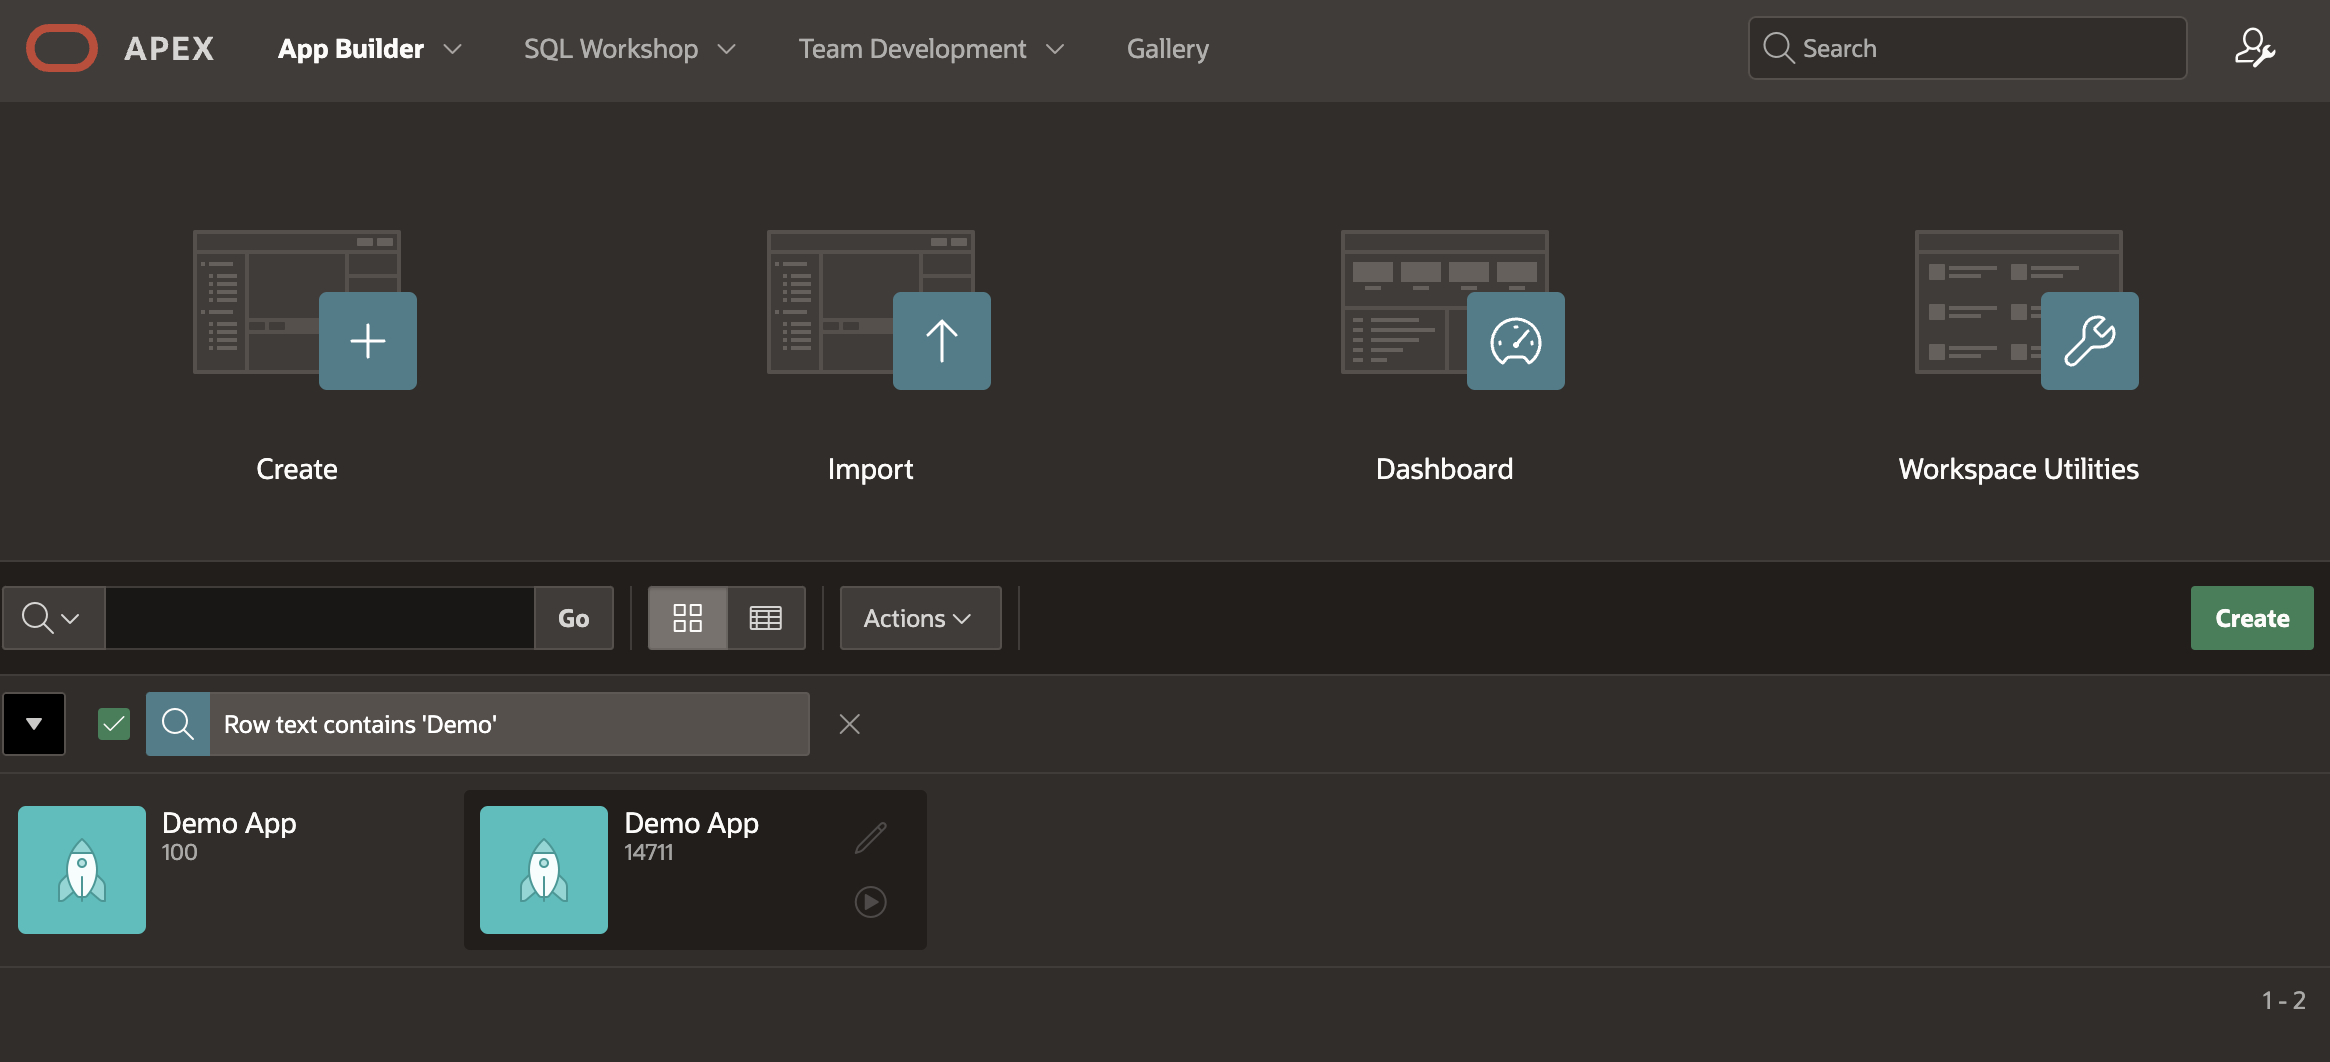Viewport: 2330px width, 1062px height.
Task: Open the administration user menu icon
Action: pyautogui.click(x=2255, y=48)
